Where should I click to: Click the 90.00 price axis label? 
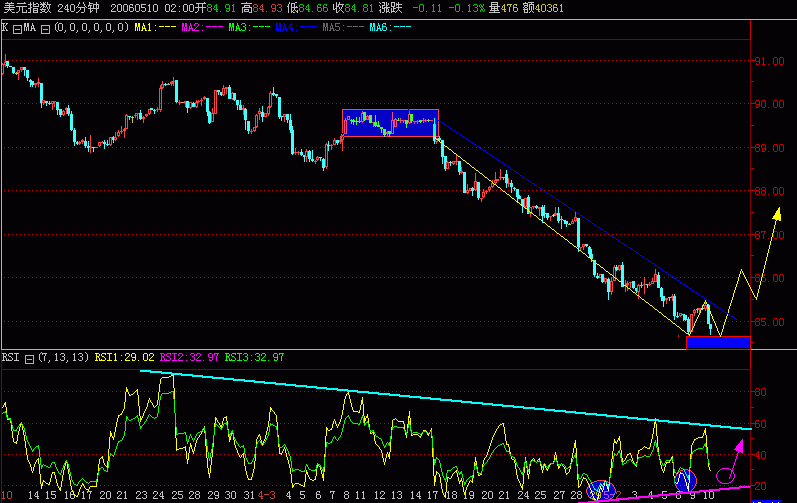pos(770,104)
